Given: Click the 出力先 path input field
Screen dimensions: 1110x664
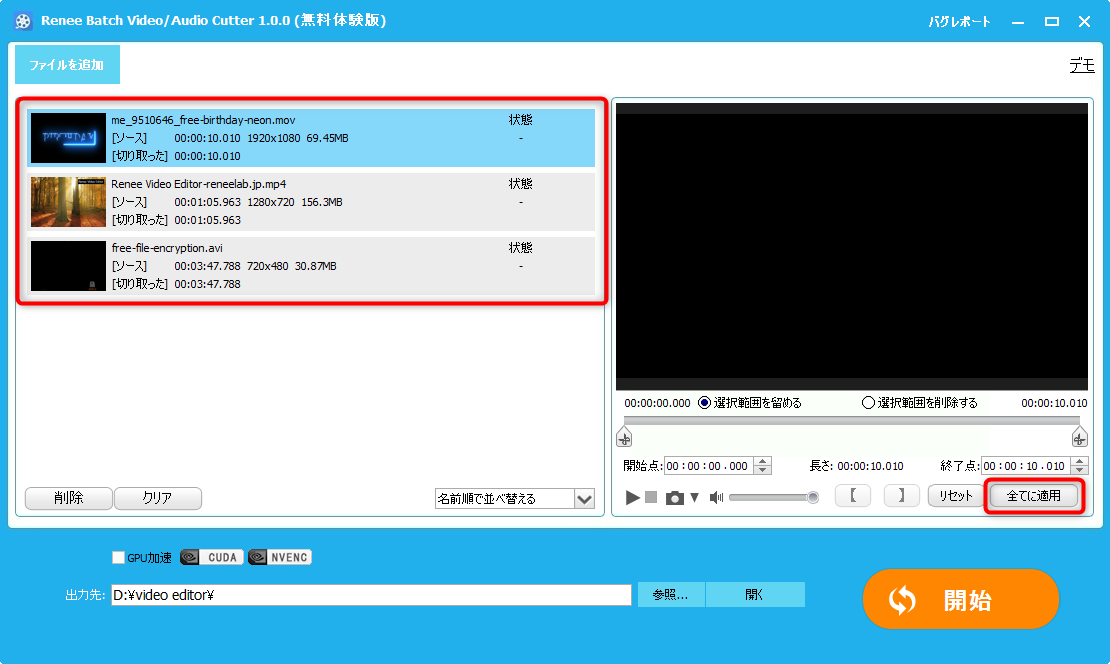Looking at the screenshot, I should pyautogui.click(x=371, y=595).
